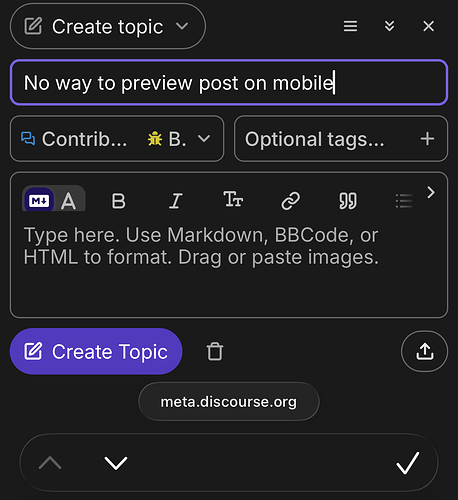The image size is (458, 500).
Task: Click the Bold formatting icon
Action: point(118,201)
